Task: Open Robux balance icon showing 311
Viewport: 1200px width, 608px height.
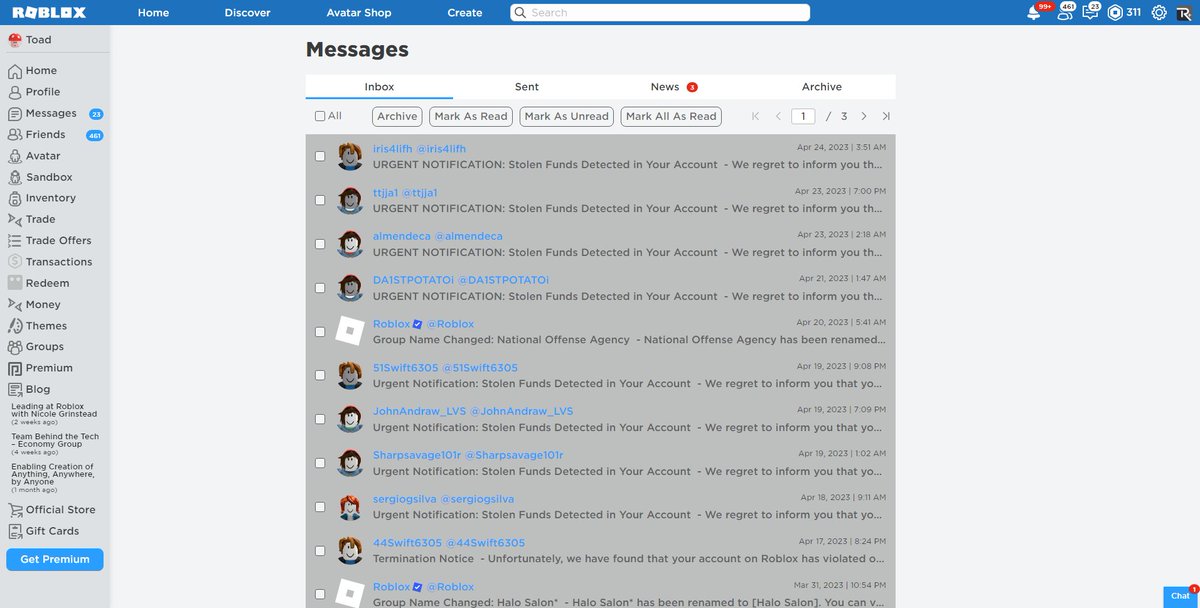Action: 1115,13
